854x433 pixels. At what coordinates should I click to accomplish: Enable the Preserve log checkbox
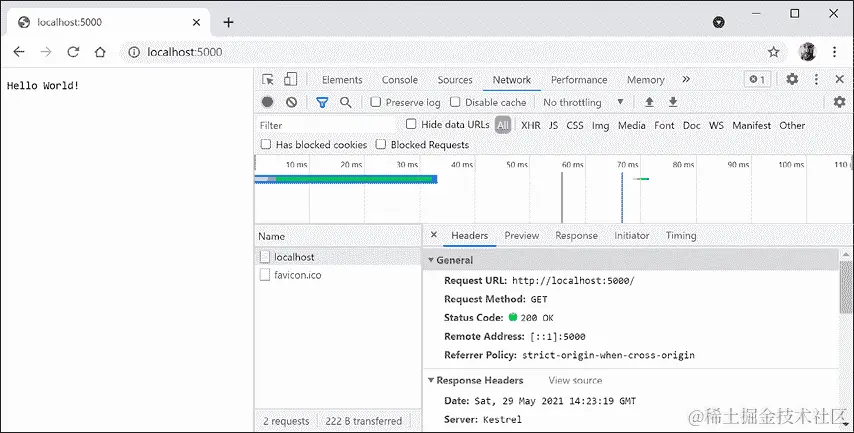click(x=375, y=102)
